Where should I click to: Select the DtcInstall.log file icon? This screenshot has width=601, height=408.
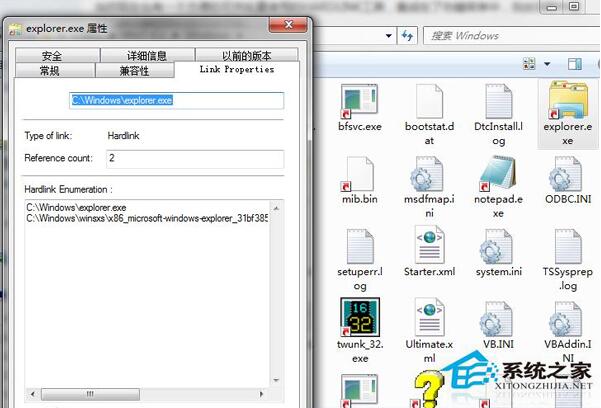coord(498,101)
